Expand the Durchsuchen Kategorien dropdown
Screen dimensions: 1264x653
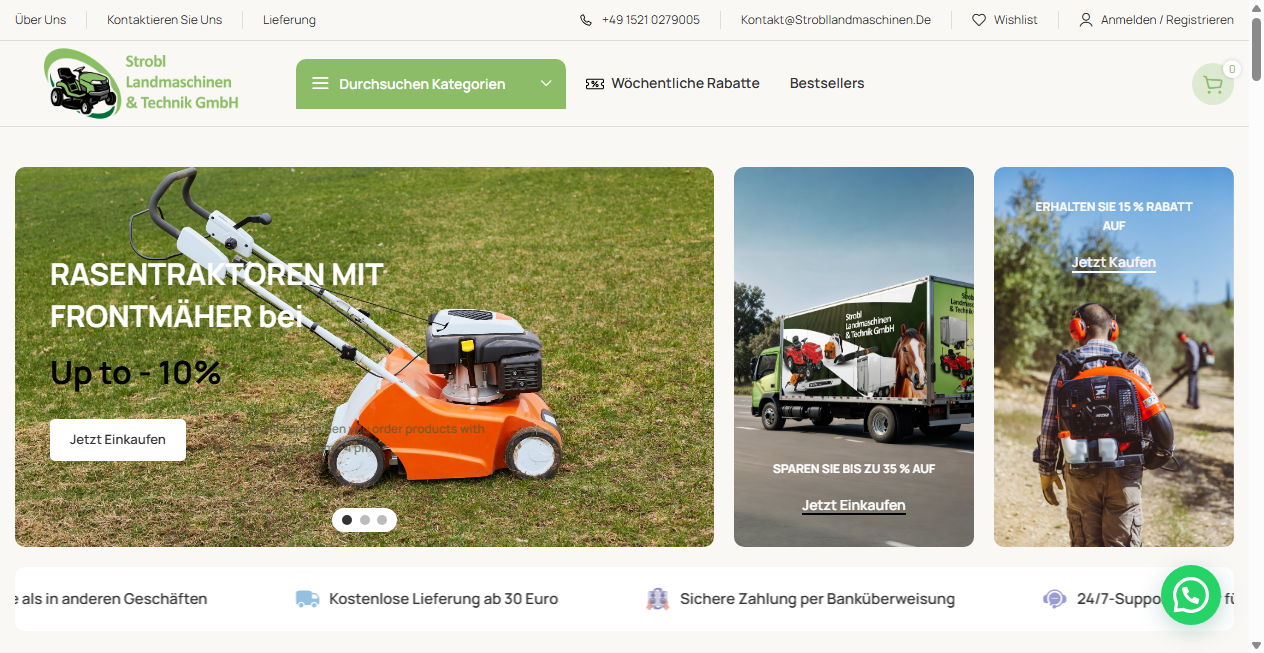click(x=546, y=84)
